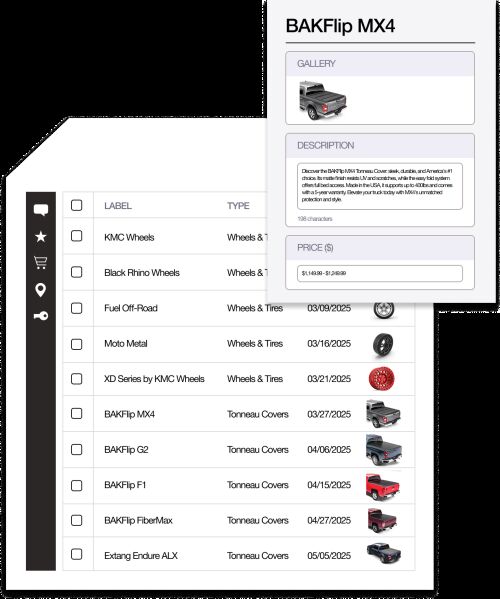Open the BAKFlip G2 label
This screenshot has width=500, height=599.
(x=126, y=450)
